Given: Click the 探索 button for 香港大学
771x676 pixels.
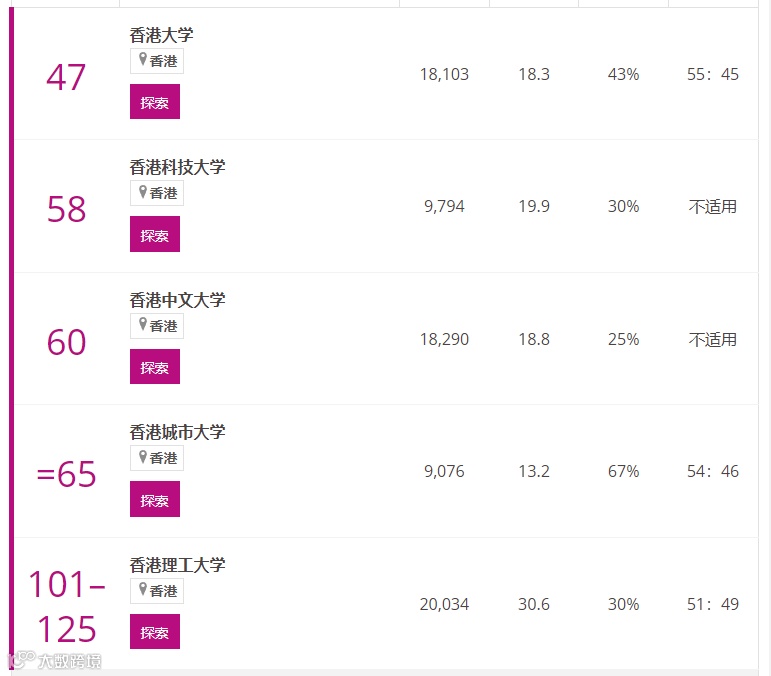Looking at the screenshot, I should [155, 102].
